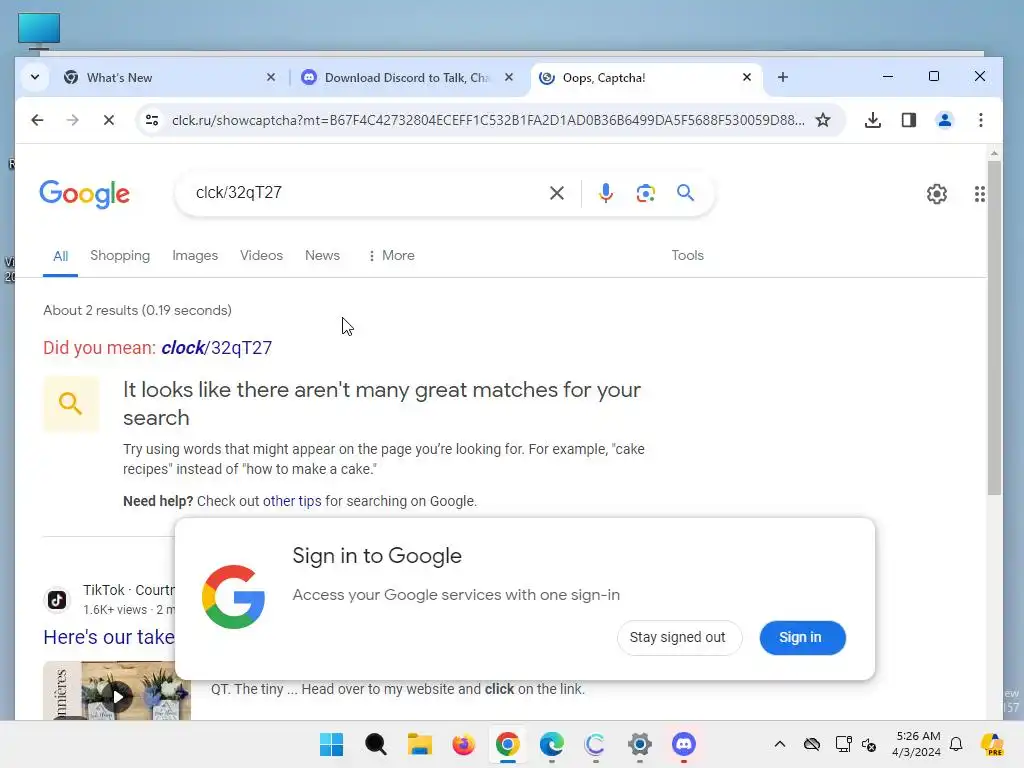1024x768 pixels.
Task: View site information icon in address bar
Action: tap(152, 120)
